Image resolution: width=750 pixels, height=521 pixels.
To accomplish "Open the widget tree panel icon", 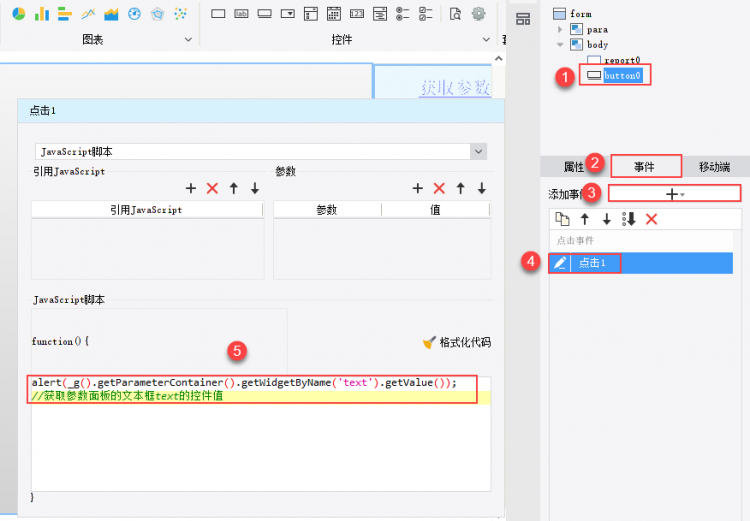I will [x=523, y=19].
